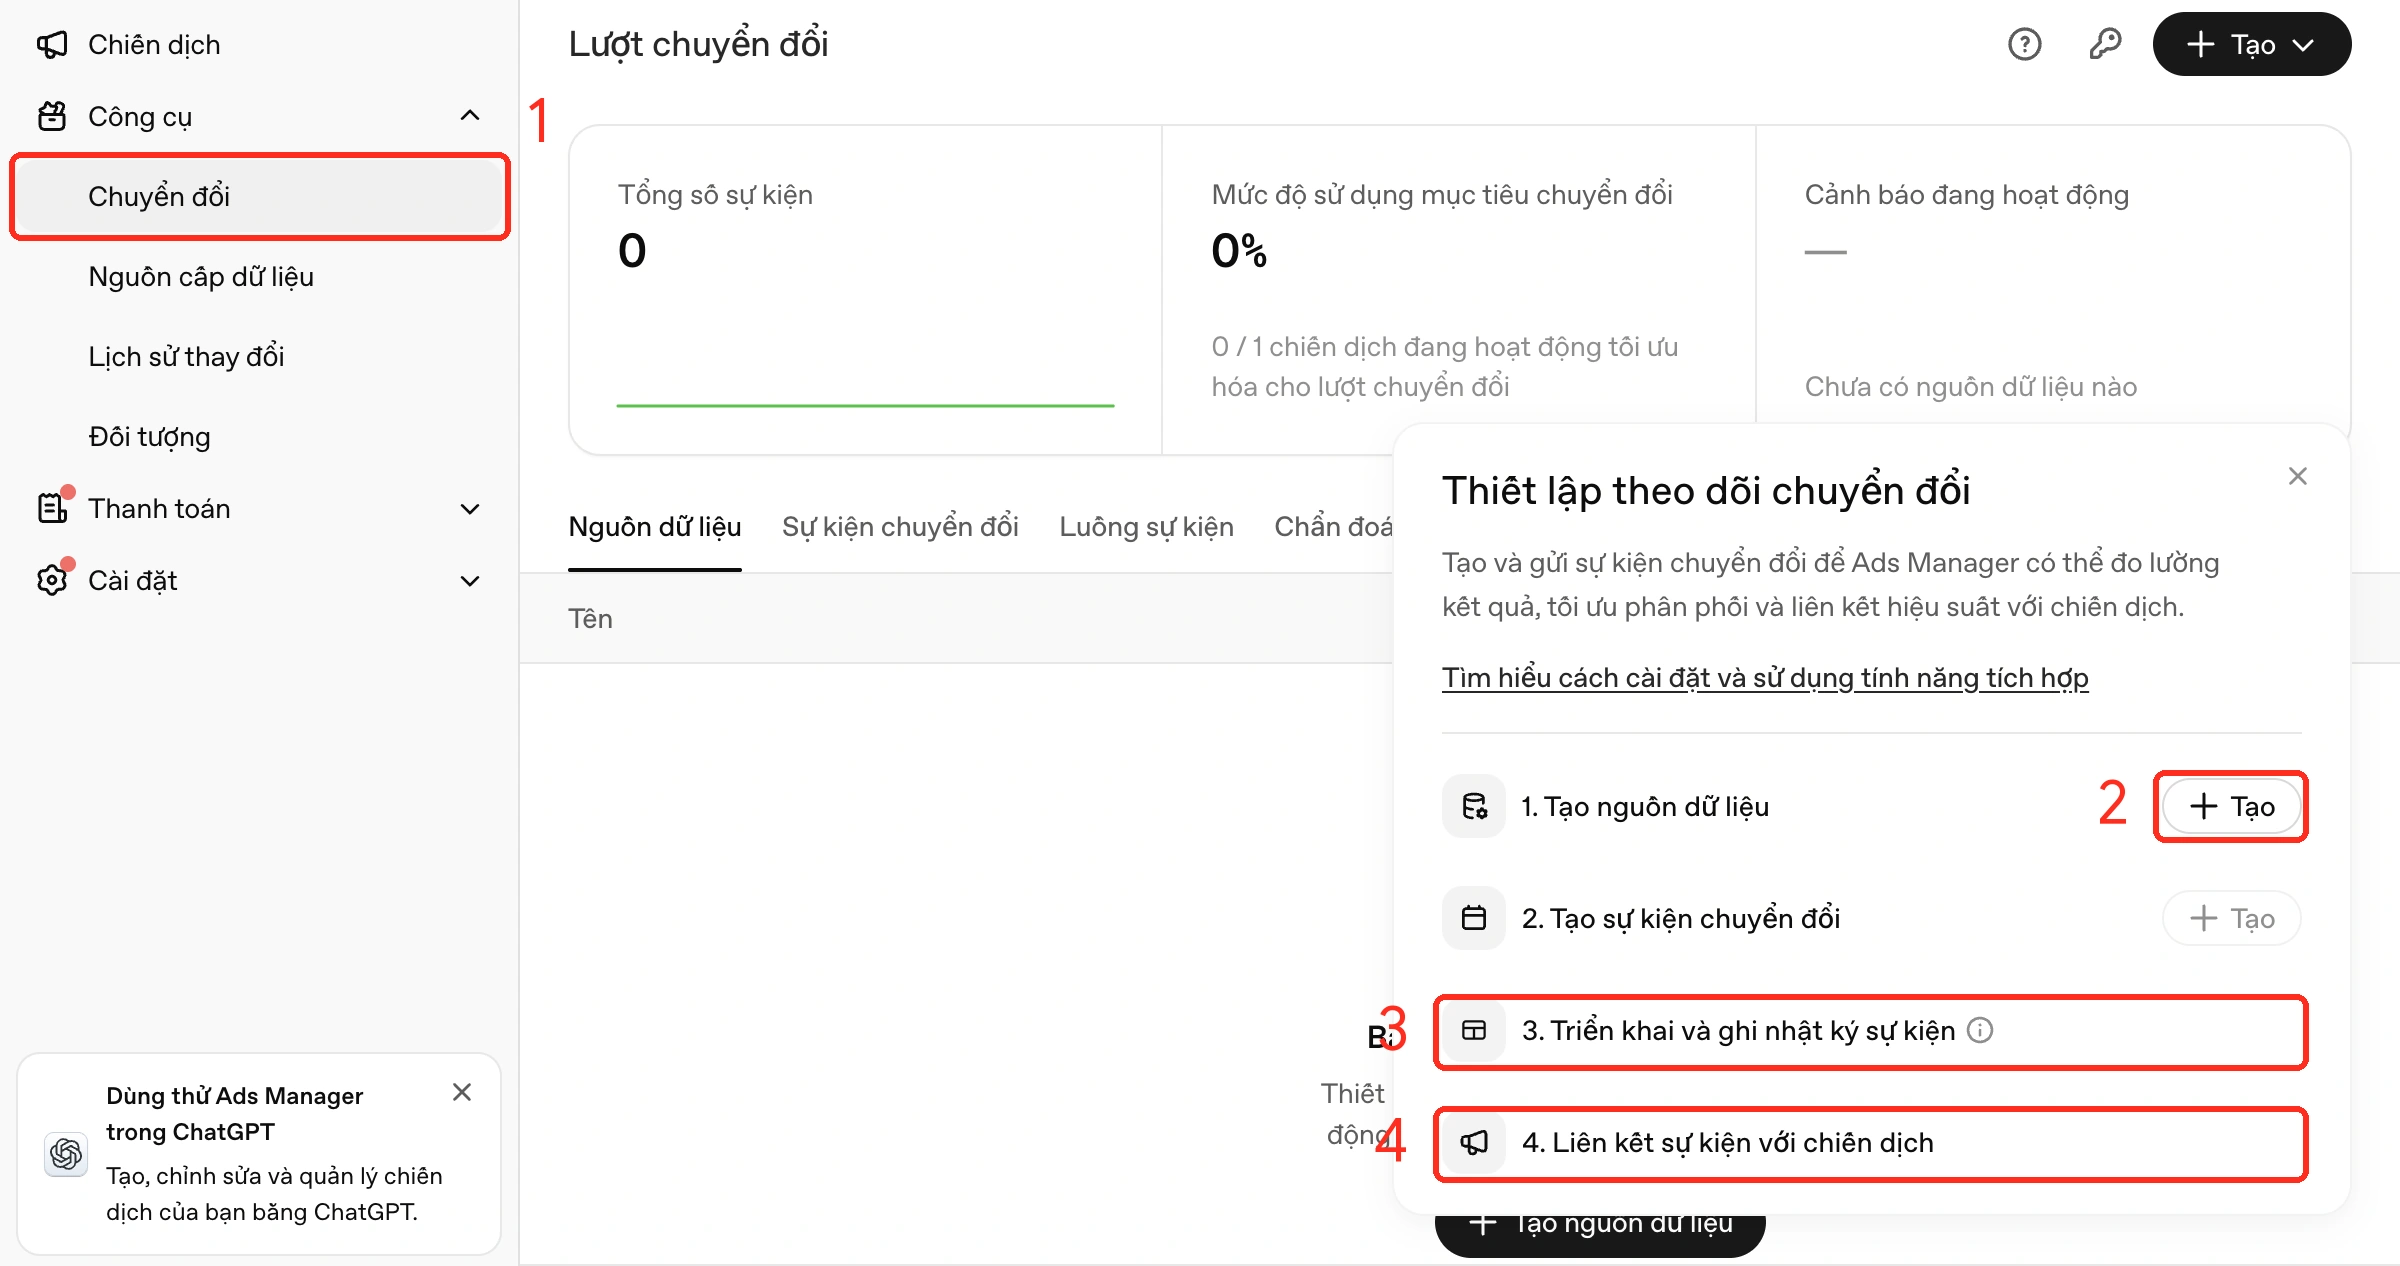Click Tạo button for Tạo nguồn dữ liệu
This screenshot has width=2400, height=1266.
2231,806
